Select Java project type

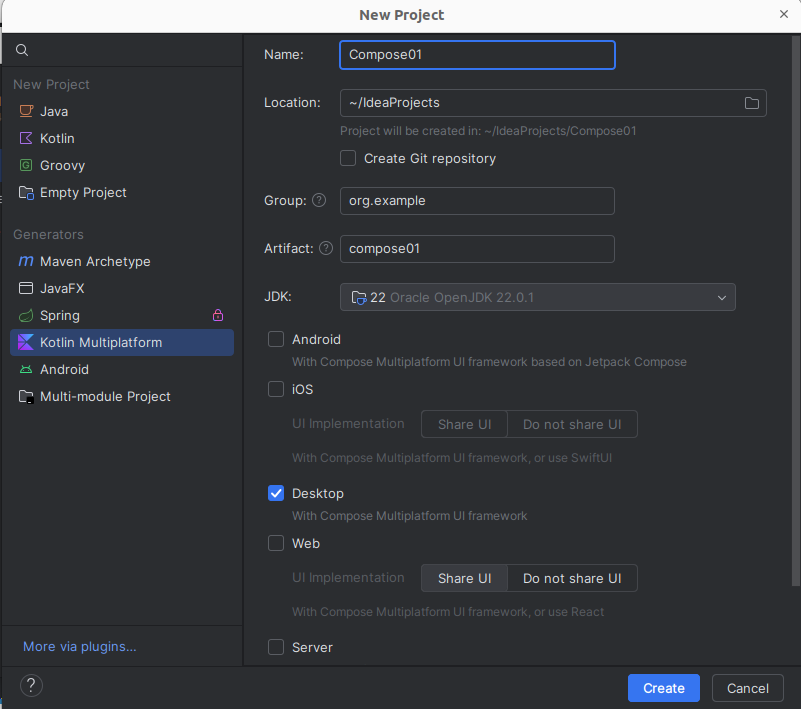[122, 111]
